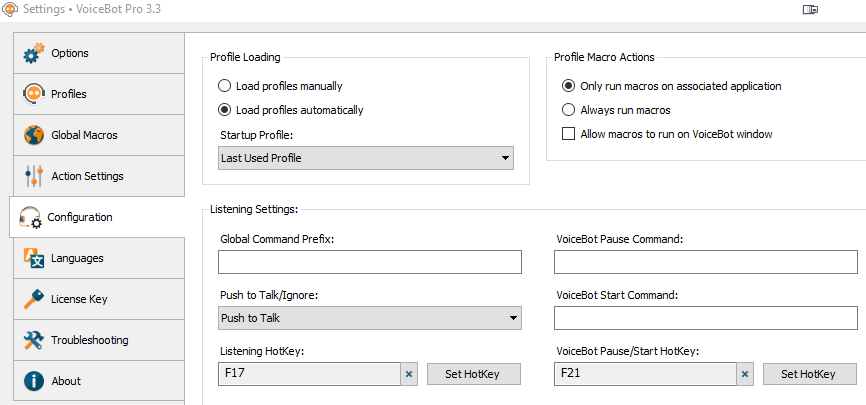The width and height of the screenshot is (866, 405).
Task: Click the Global Macros globe icon
Action: click(x=34, y=135)
